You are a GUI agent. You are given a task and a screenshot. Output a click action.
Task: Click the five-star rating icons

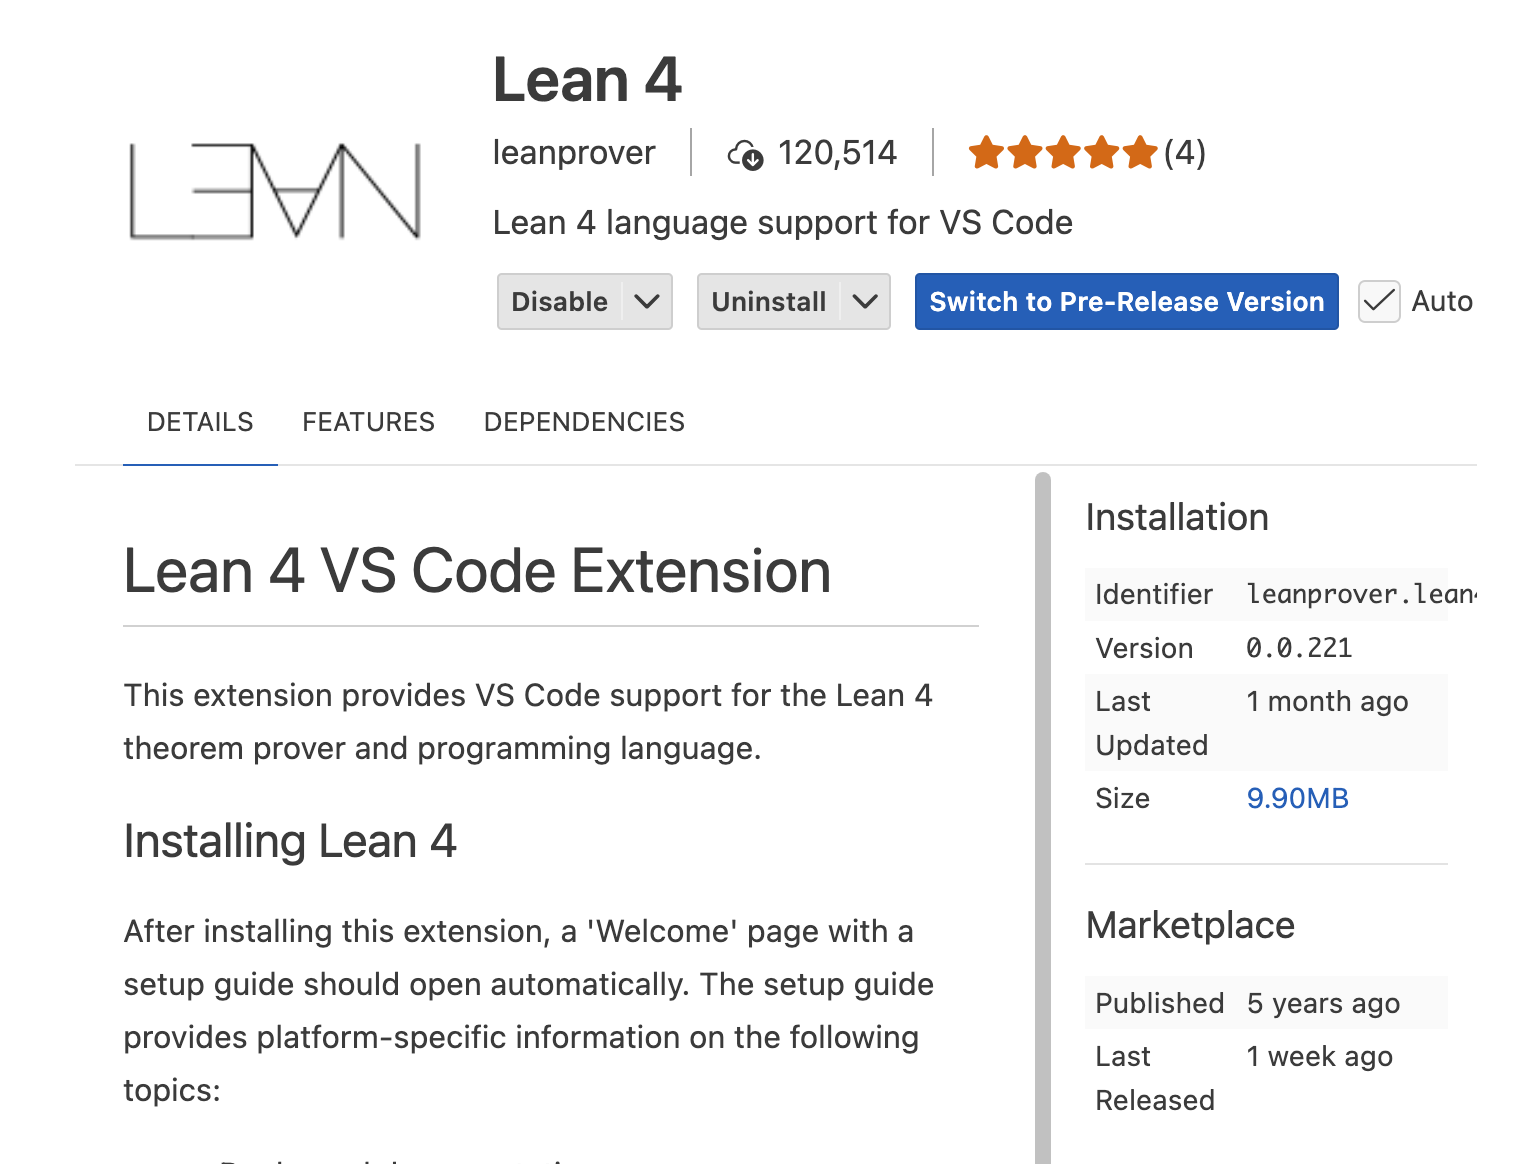[x=1062, y=153]
